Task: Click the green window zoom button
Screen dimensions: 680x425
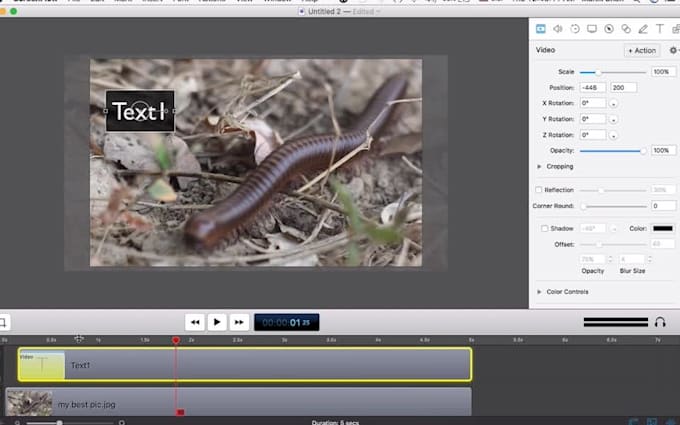Action: [13, 11]
